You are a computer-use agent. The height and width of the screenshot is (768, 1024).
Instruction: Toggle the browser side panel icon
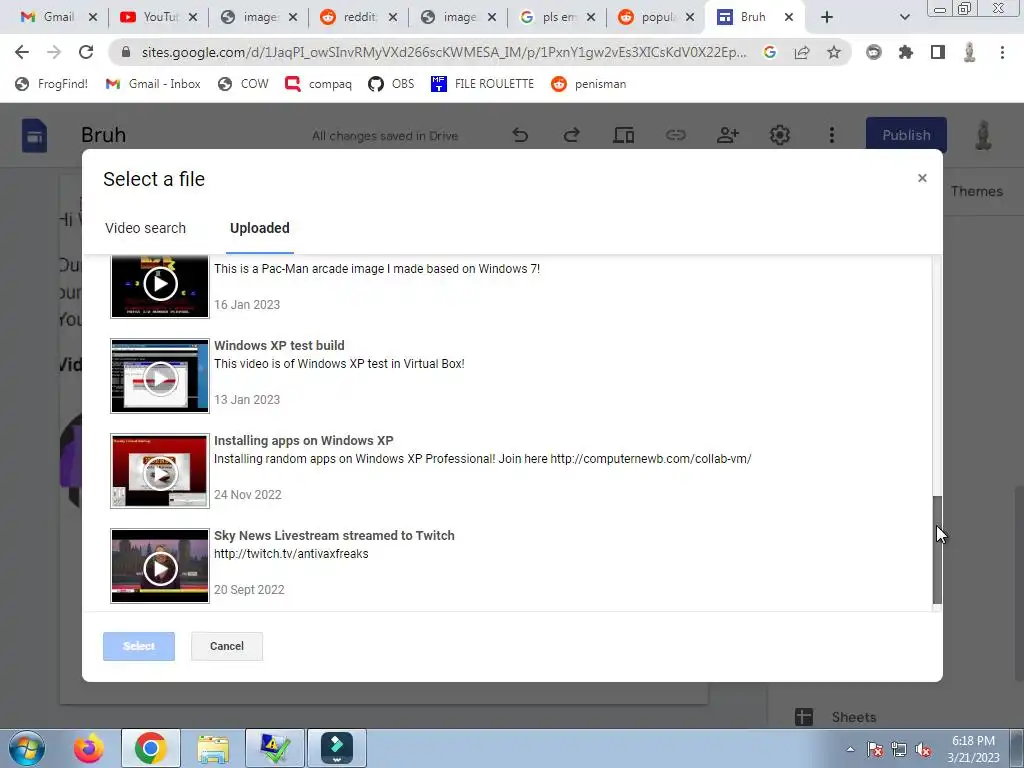[x=938, y=52]
